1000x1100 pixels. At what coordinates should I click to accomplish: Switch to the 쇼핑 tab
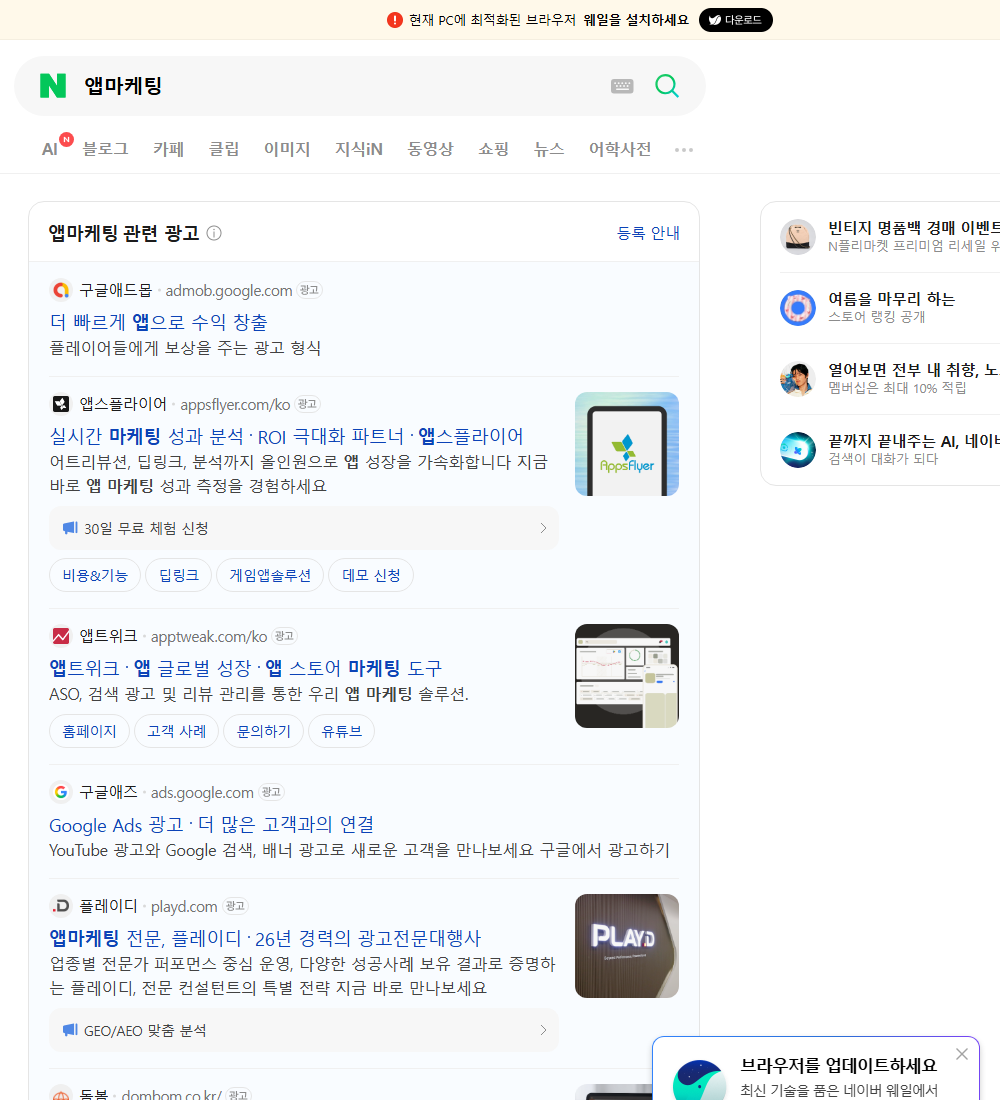(x=493, y=149)
